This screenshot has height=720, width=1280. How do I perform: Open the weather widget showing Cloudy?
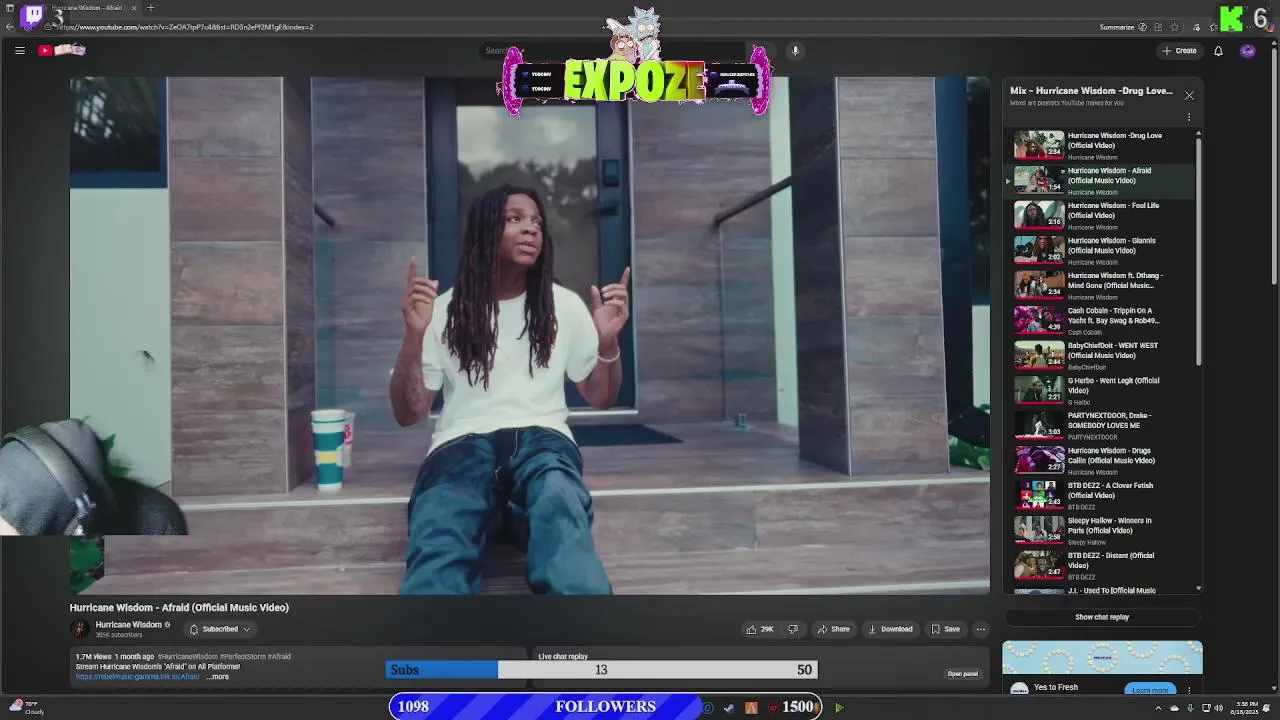[x=27, y=708]
